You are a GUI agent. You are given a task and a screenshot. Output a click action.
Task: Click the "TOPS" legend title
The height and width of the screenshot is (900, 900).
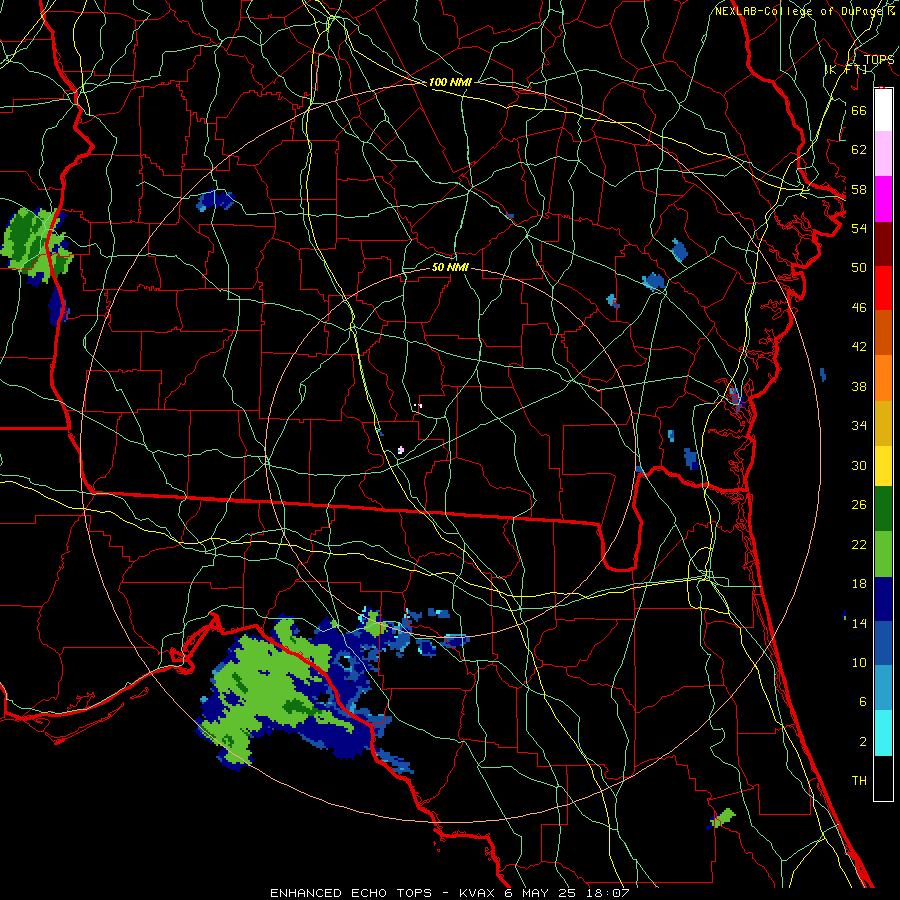pos(879,59)
